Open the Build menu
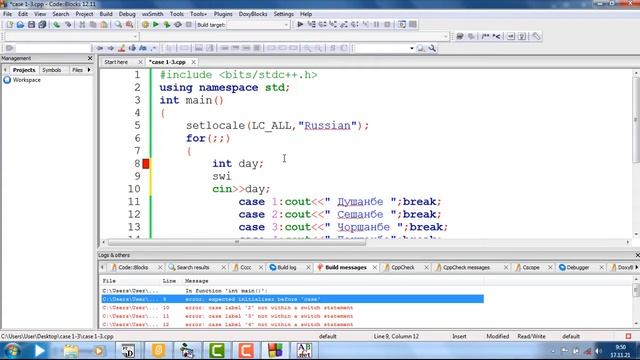 pyautogui.click(x=106, y=14)
